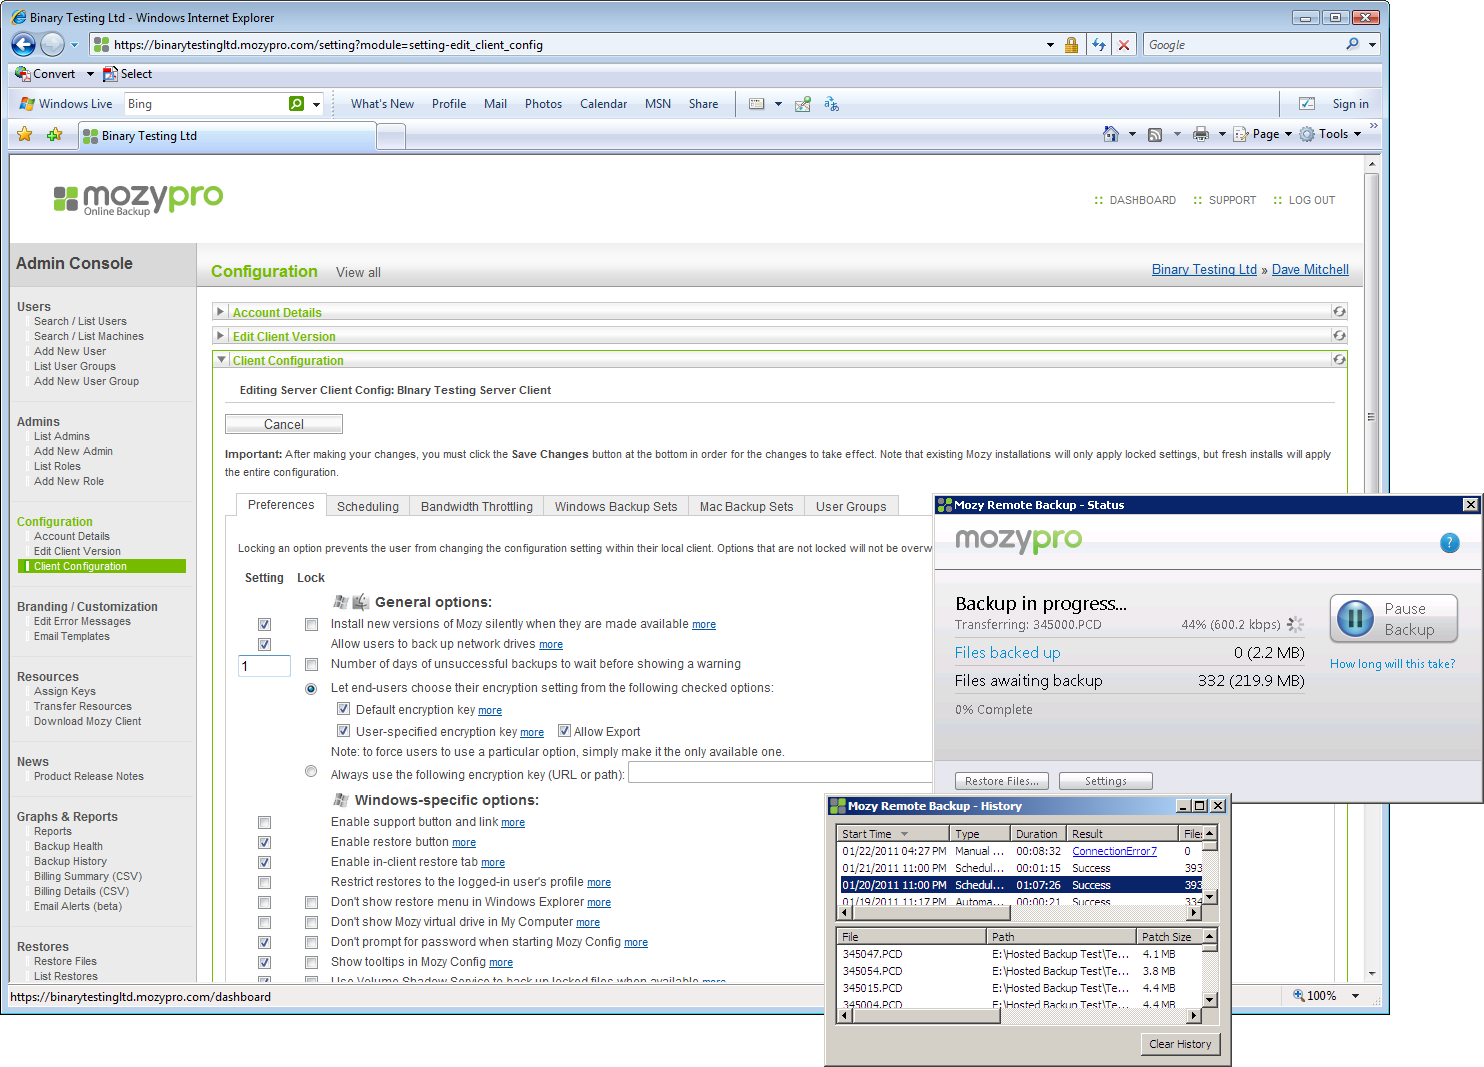Open the Windows Backup Sets tab
Viewport: 1484px width, 1067px height.
click(616, 506)
